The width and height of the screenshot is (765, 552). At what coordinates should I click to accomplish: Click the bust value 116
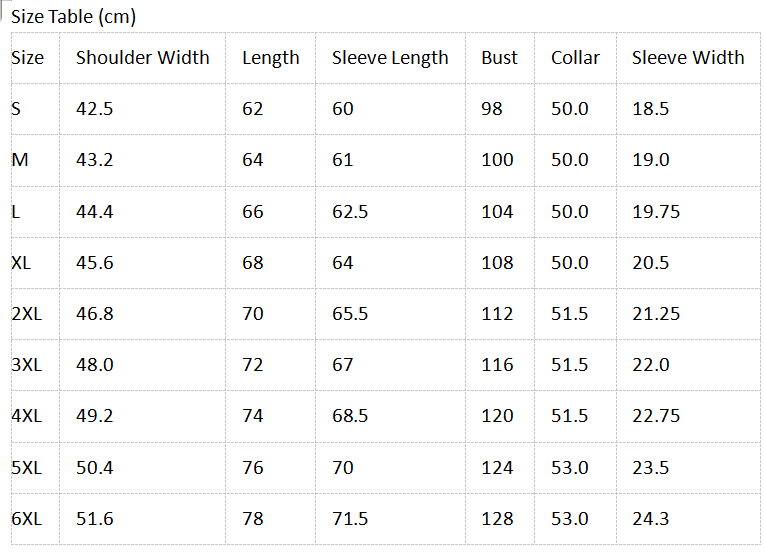coord(497,365)
